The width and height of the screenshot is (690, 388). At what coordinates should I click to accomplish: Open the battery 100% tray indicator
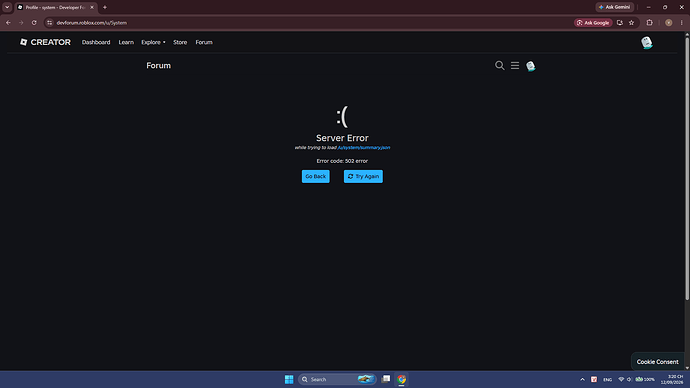click(645, 379)
